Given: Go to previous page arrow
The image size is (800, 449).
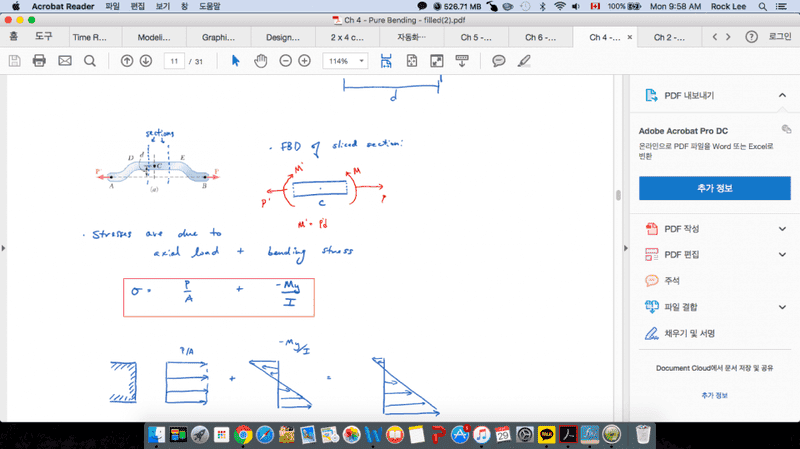Looking at the screenshot, I should click(127, 61).
